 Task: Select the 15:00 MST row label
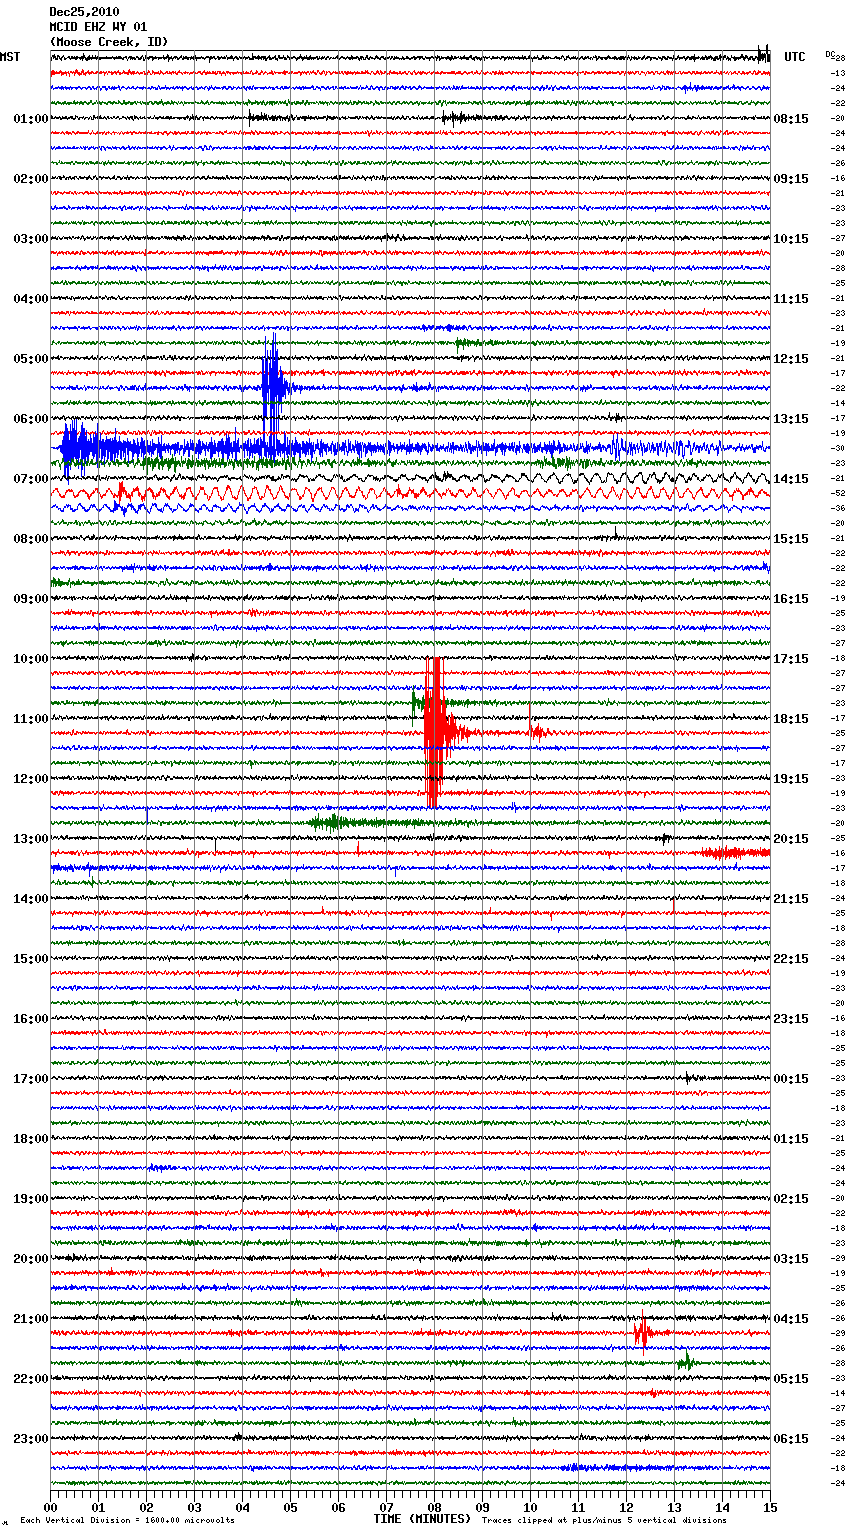(x=31, y=959)
